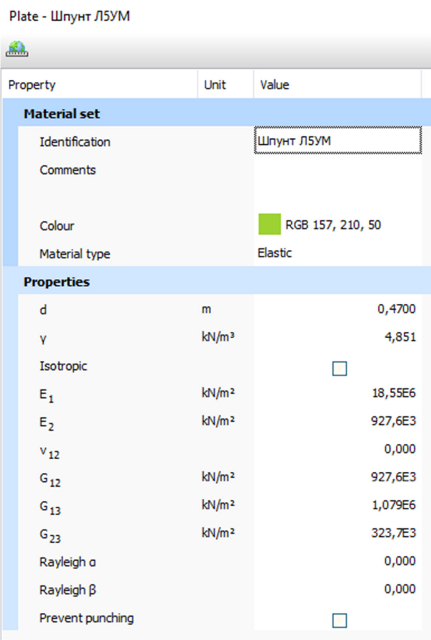Click the Comments value cell
The image size is (431, 640).
pyautogui.click(x=338, y=182)
